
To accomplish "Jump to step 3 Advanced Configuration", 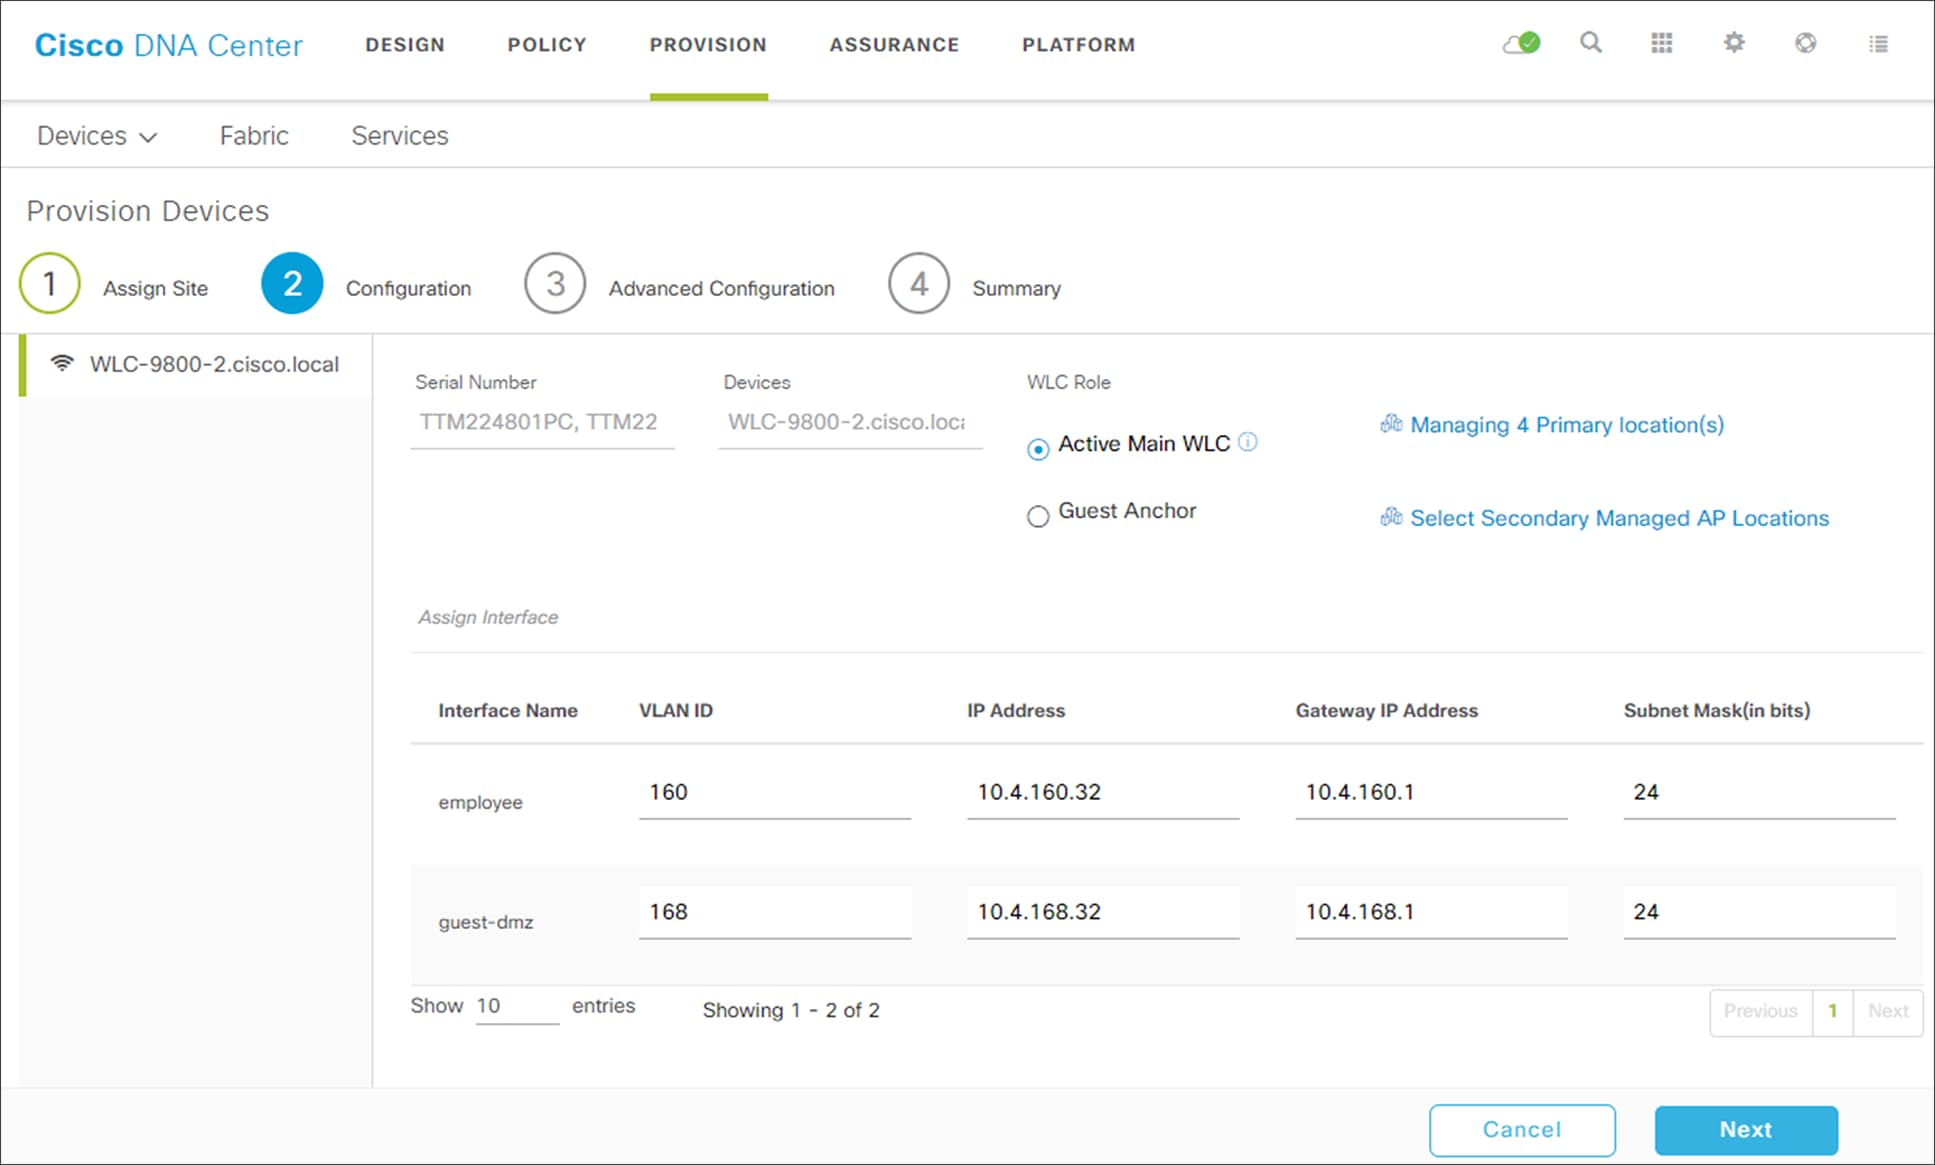I will coord(555,284).
